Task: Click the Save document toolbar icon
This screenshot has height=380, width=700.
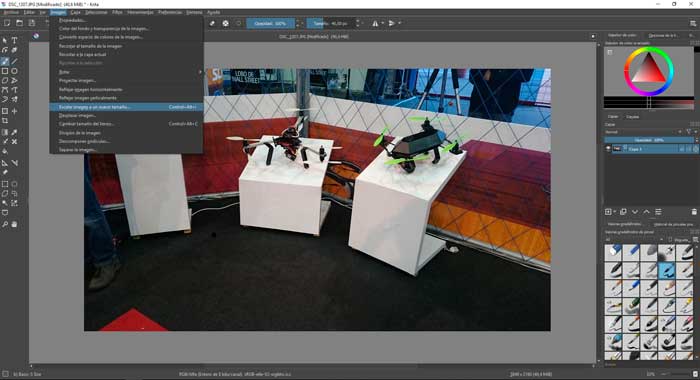Action: coord(31,23)
